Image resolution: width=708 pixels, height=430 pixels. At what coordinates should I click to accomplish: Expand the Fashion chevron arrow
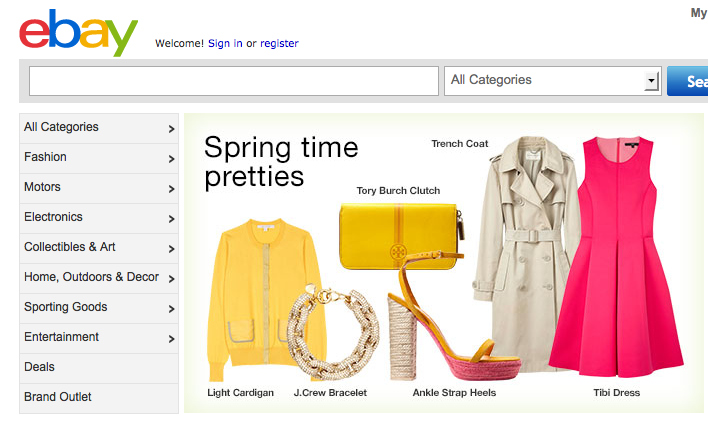coord(171,159)
